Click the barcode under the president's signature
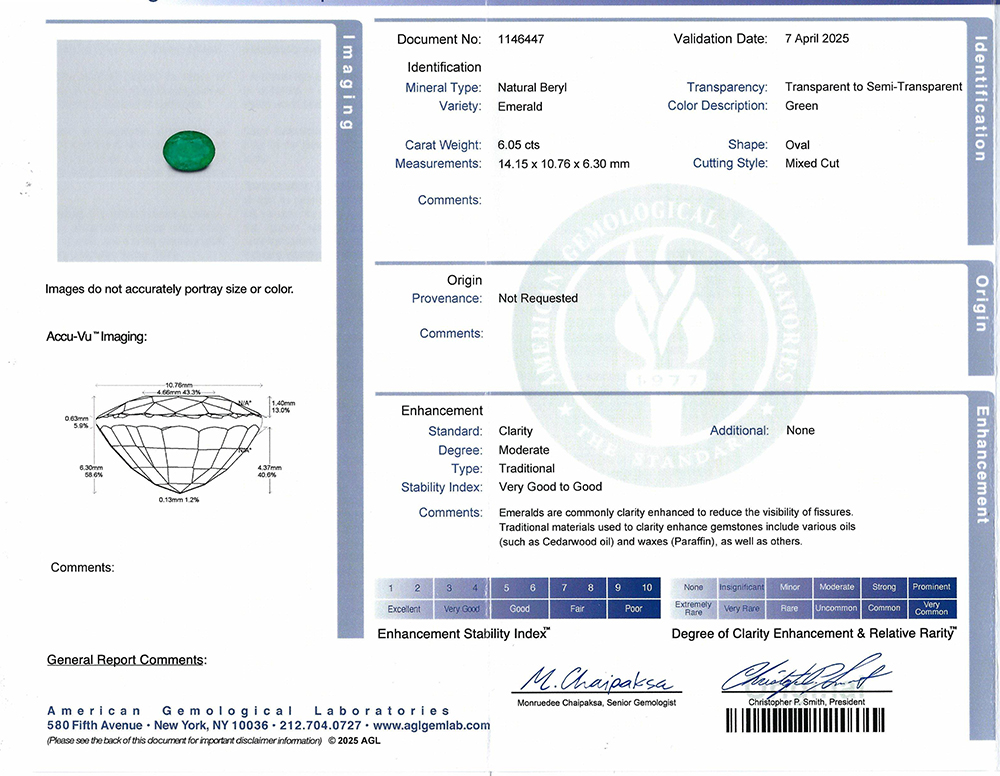The image size is (1000, 776). [805, 720]
